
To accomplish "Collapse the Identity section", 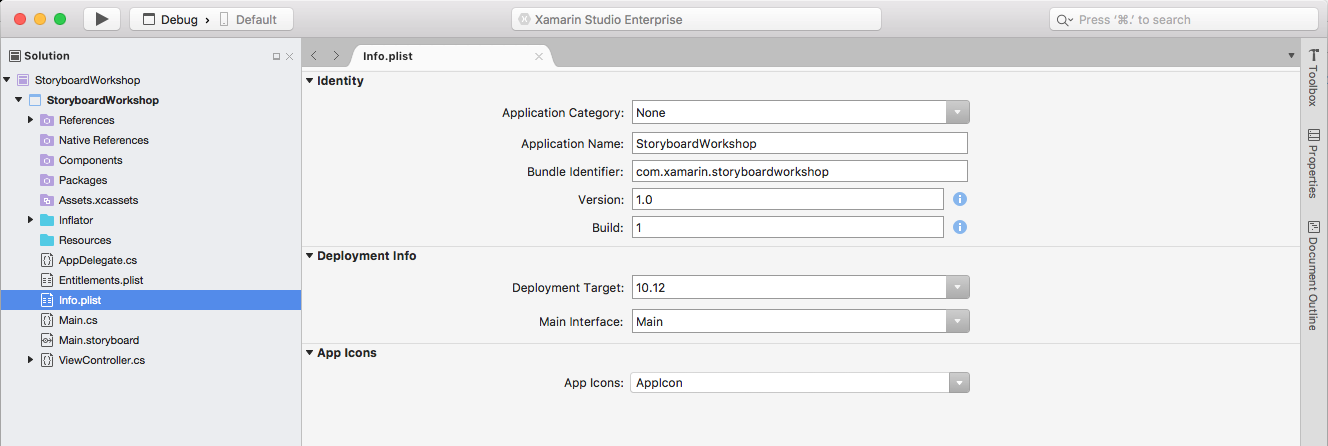I will [x=310, y=81].
